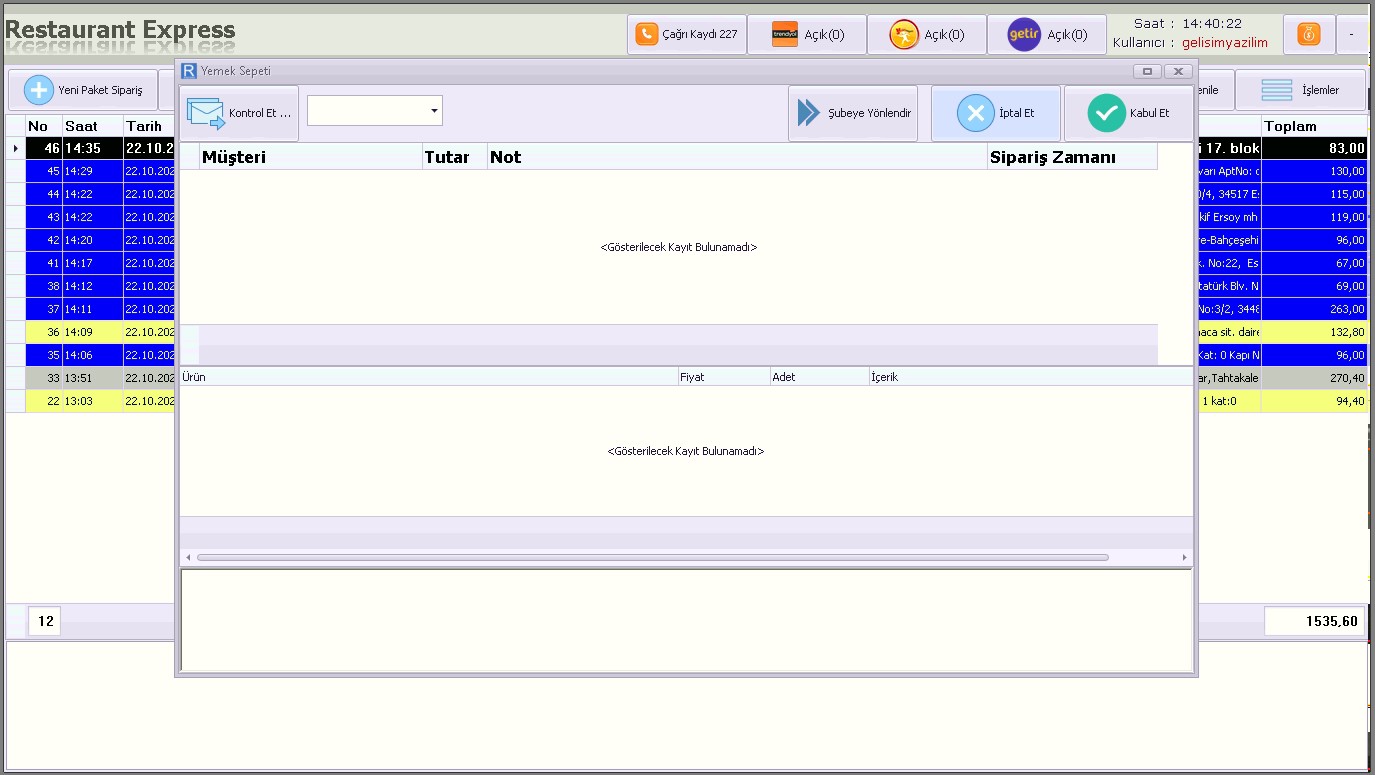
Task: Click the İşlemler list icon
Action: tap(1277, 90)
